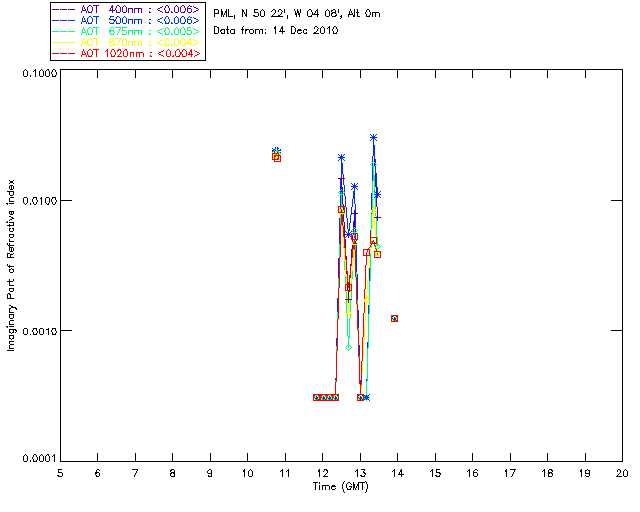Click the 'Data from: 14 Dec 2010' text
The height and width of the screenshot is (512, 640).
(x=276, y=30)
